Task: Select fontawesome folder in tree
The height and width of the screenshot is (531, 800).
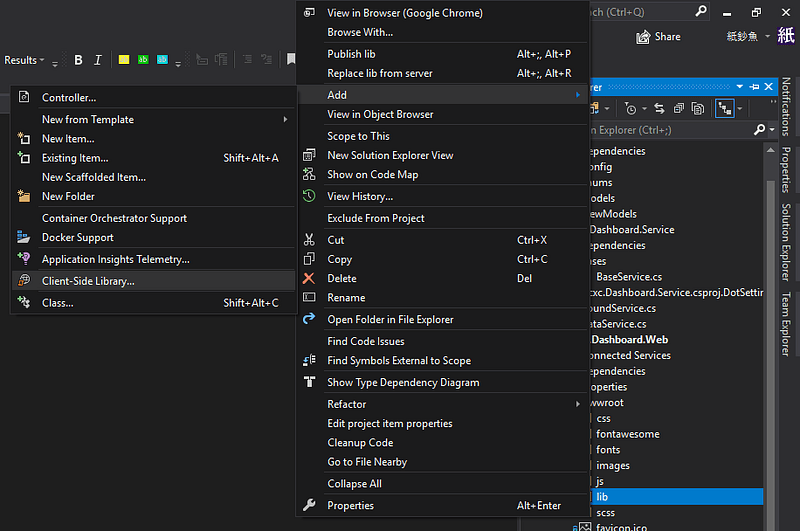Action: tap(628, 434)
